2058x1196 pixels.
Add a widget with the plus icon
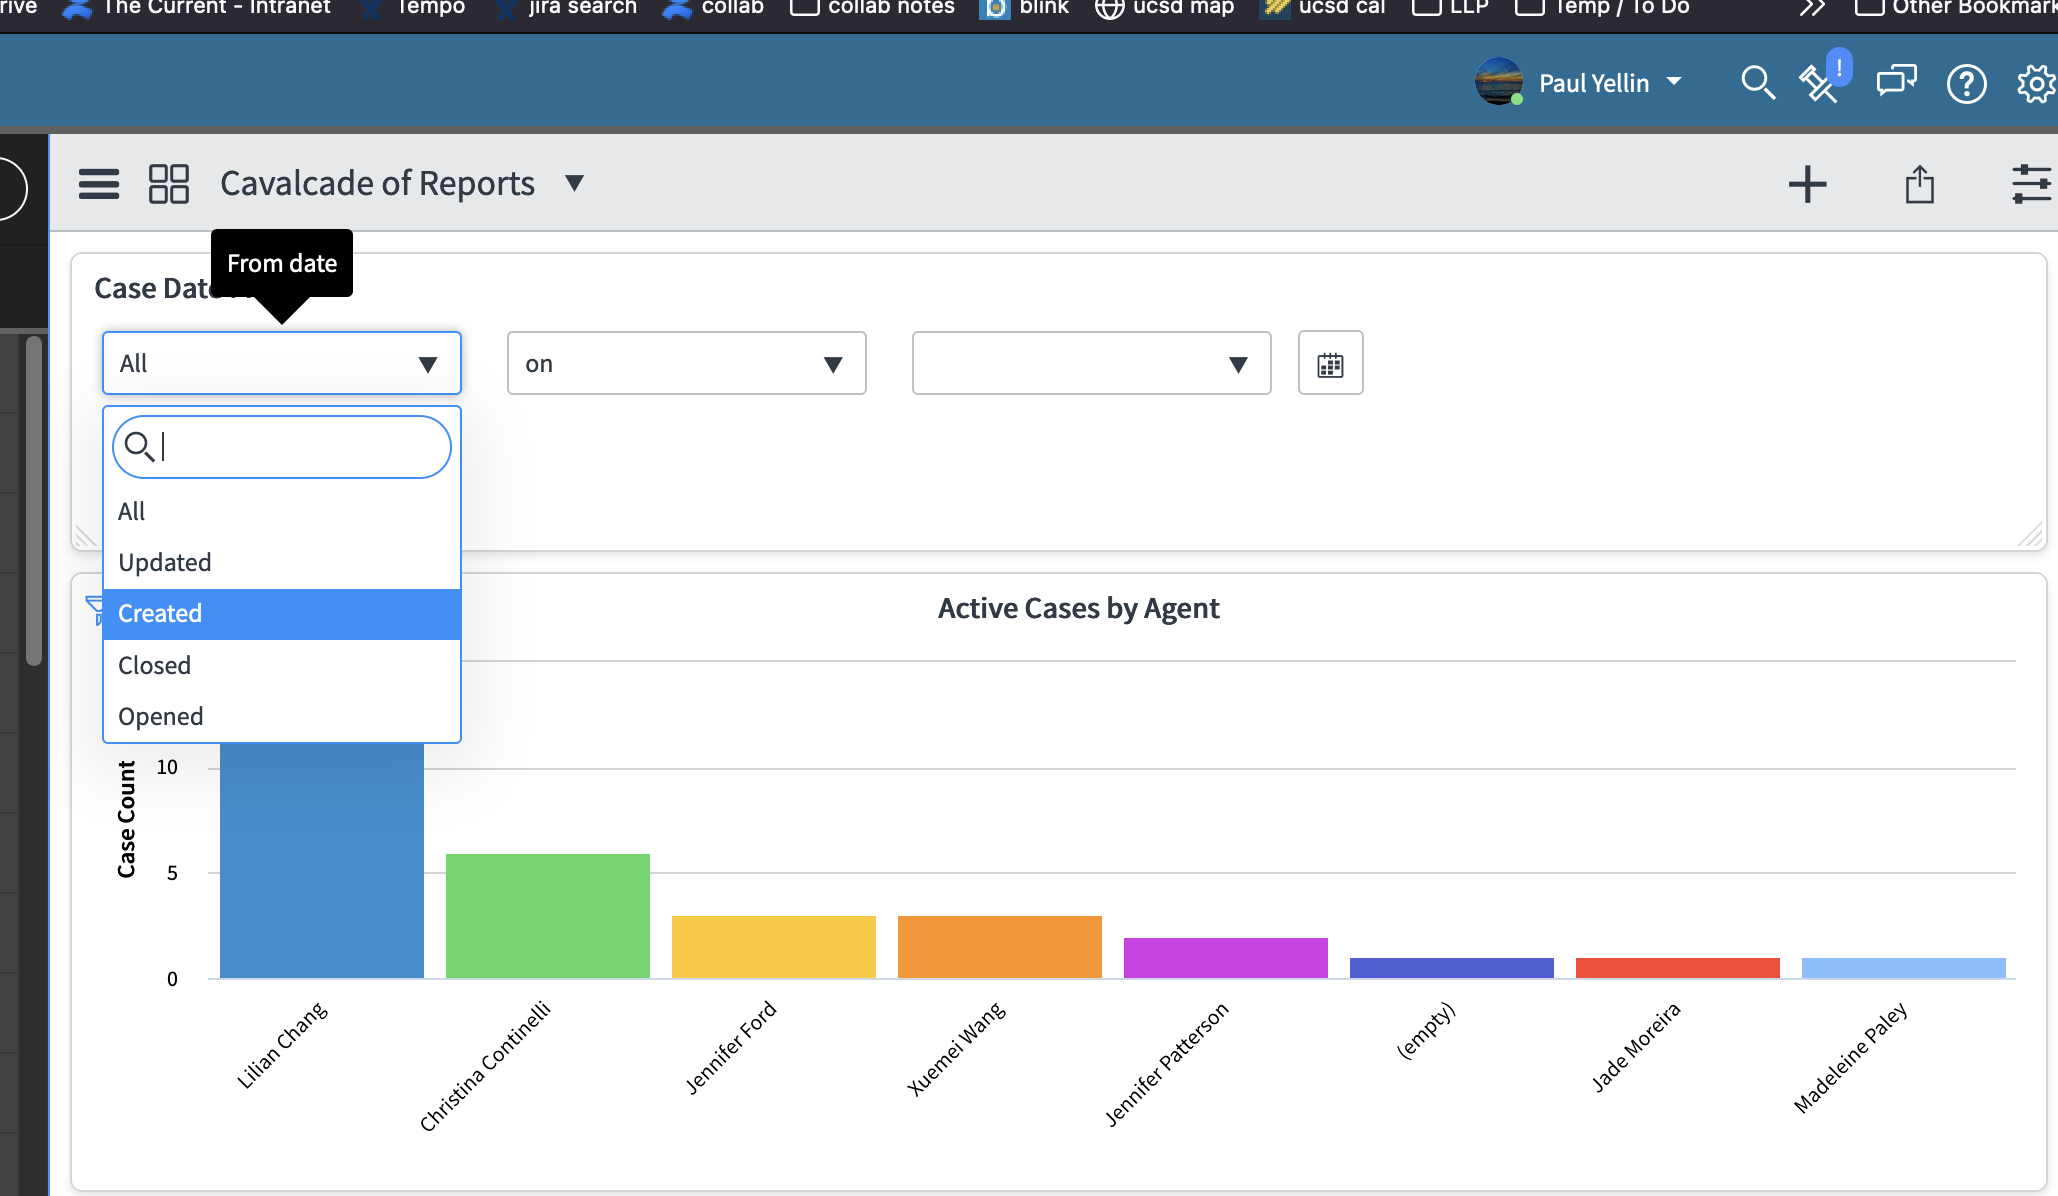pos(1807,184)
